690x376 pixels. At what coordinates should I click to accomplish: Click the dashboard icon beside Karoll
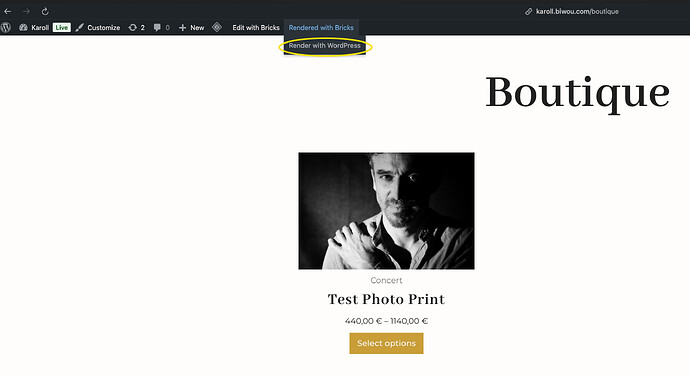pyautogui.click(x=23, y=27)
